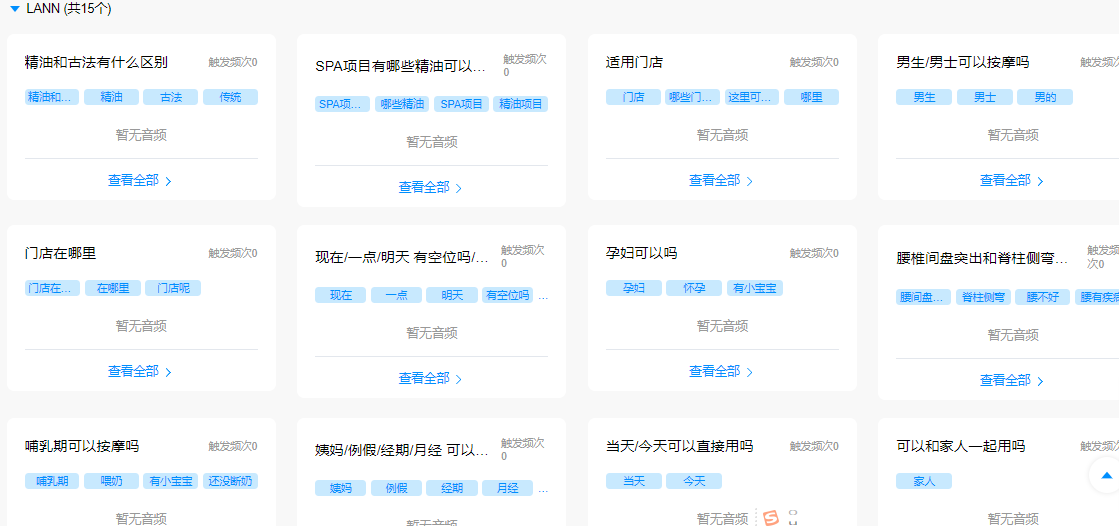Open 查看全部 in 精油和古法有什么区别 card
Screen dimensions: 1119x526
(x=134, y=181)
